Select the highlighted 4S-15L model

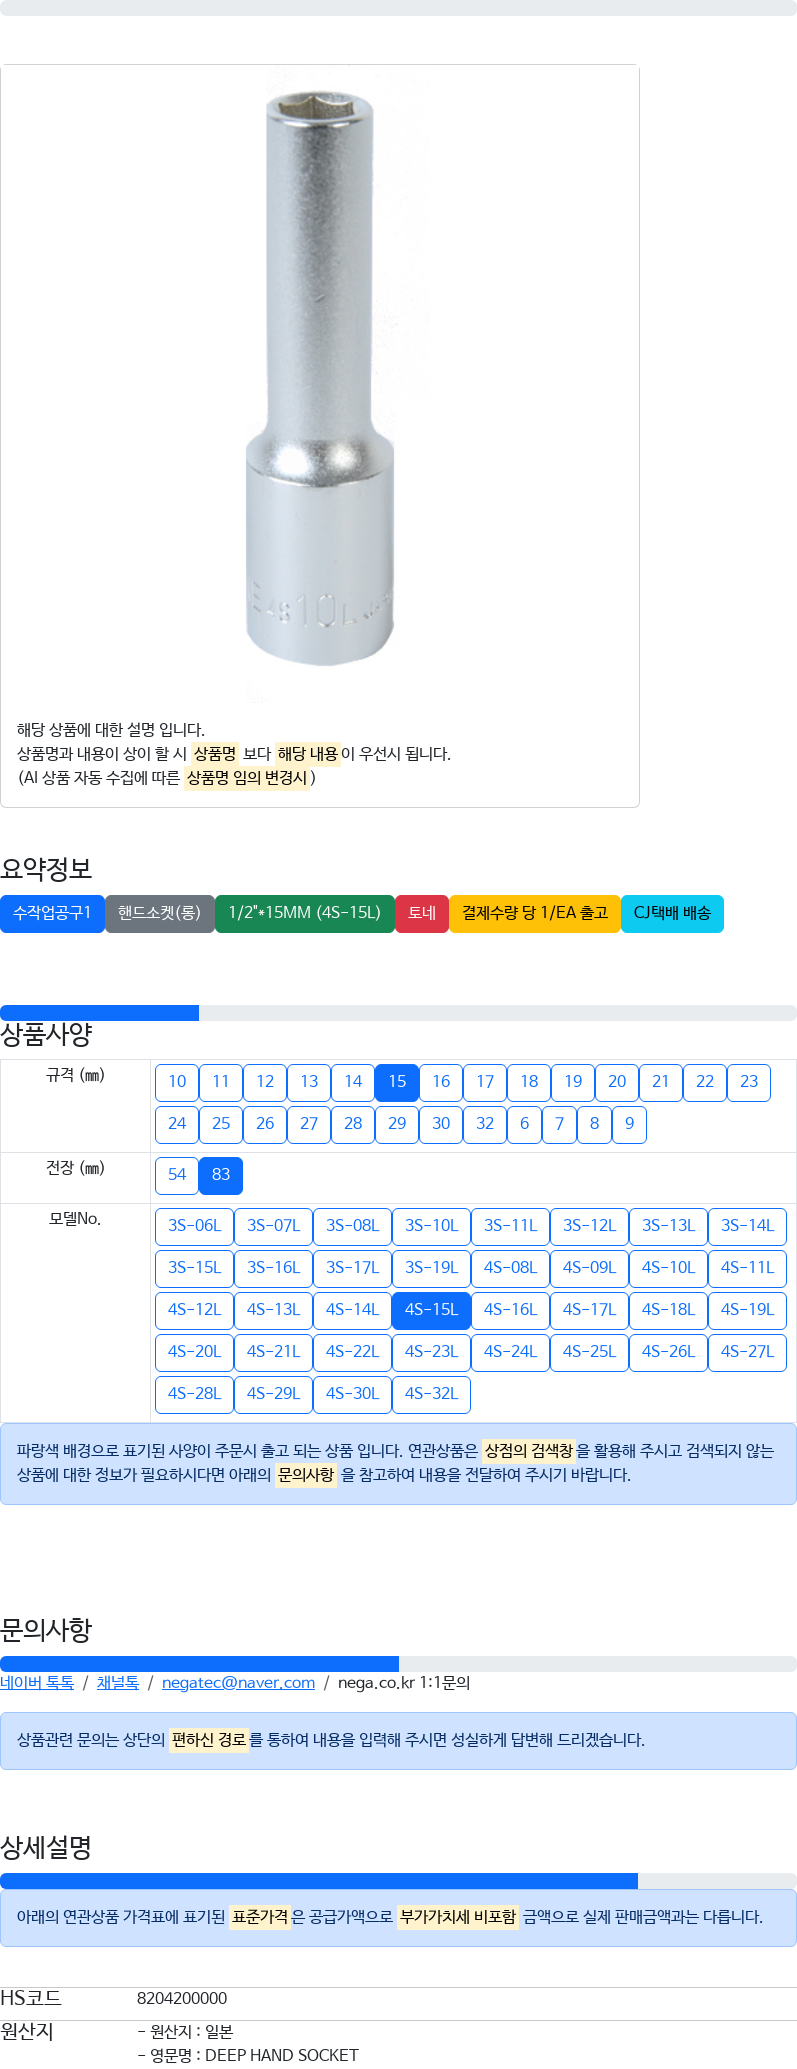click(431, 1310)
